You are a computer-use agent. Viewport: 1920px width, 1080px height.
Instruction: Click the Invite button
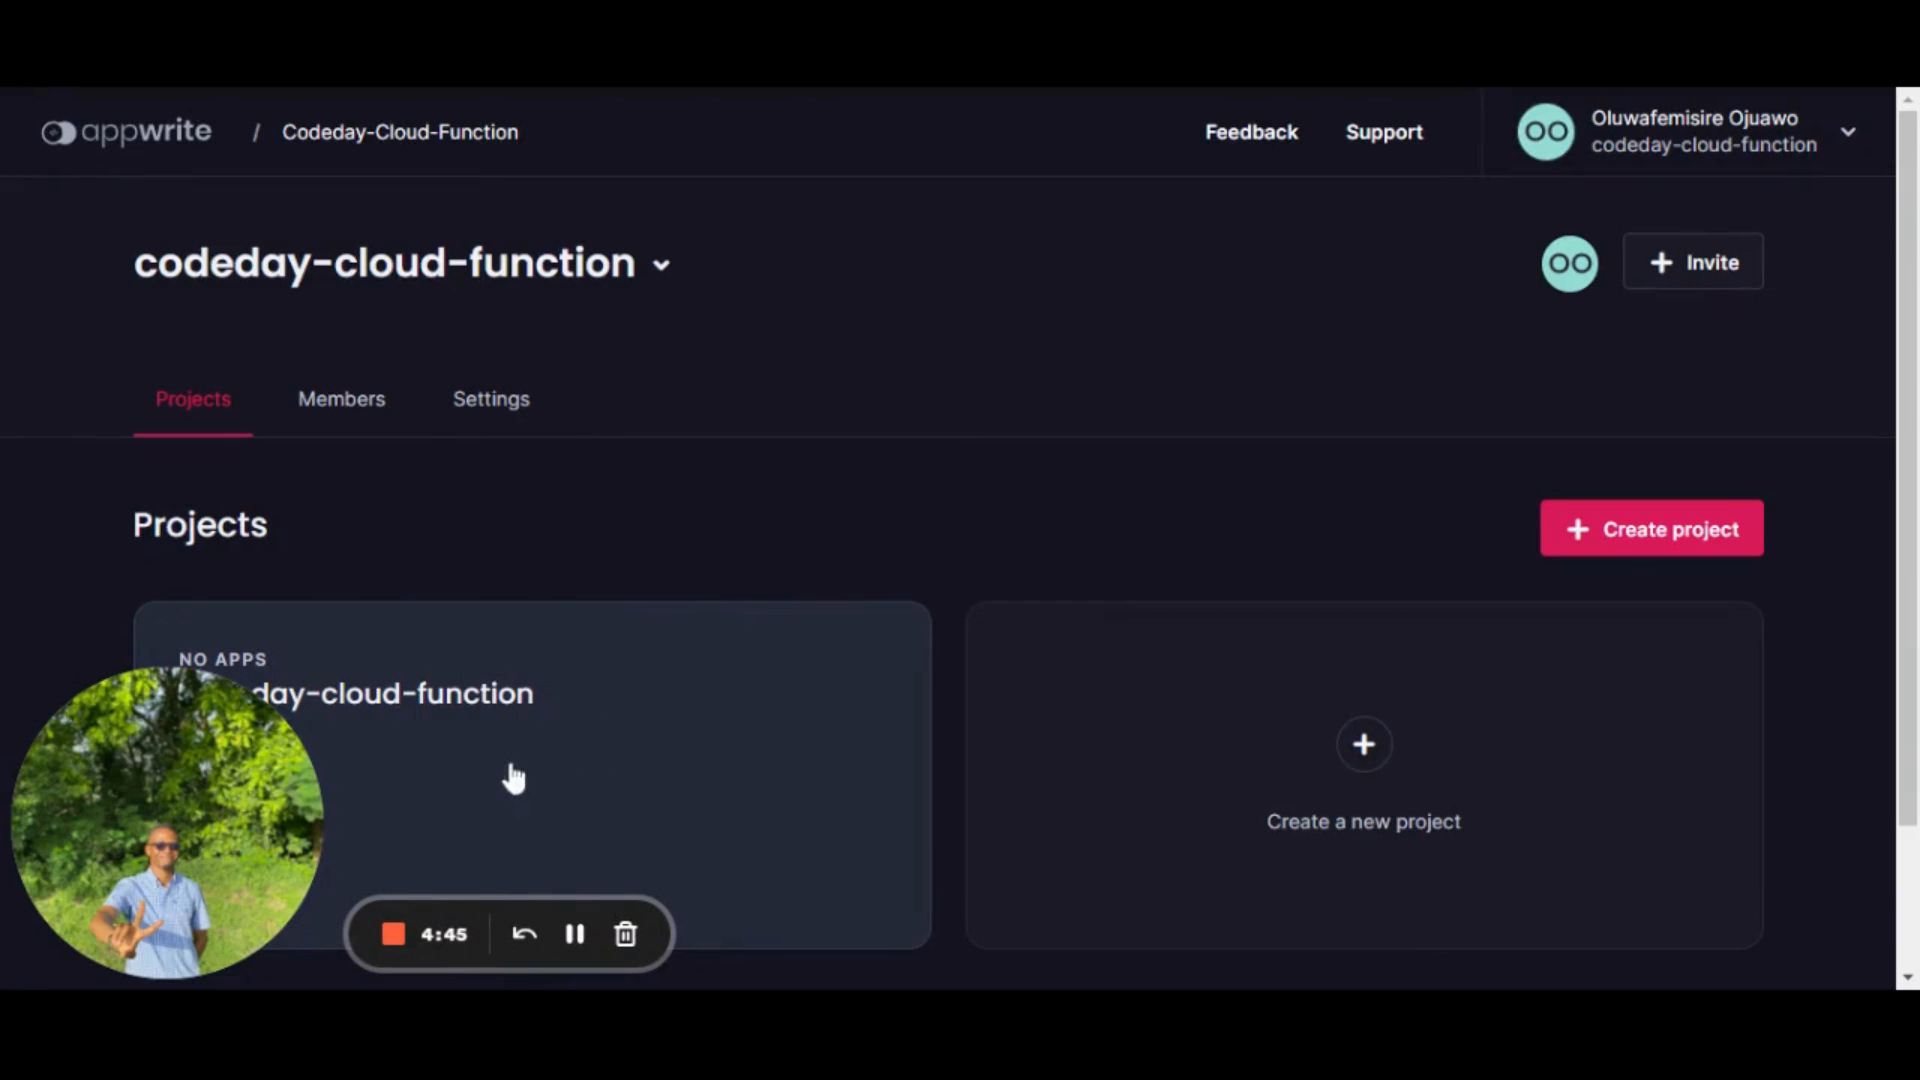pyautogui.click(x=1693, y=262)
